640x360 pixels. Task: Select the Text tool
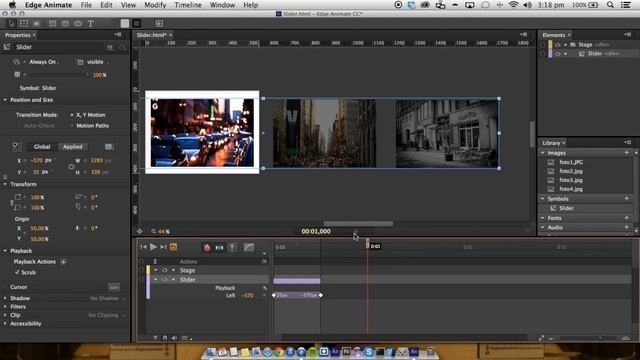[x=91, y=23]
